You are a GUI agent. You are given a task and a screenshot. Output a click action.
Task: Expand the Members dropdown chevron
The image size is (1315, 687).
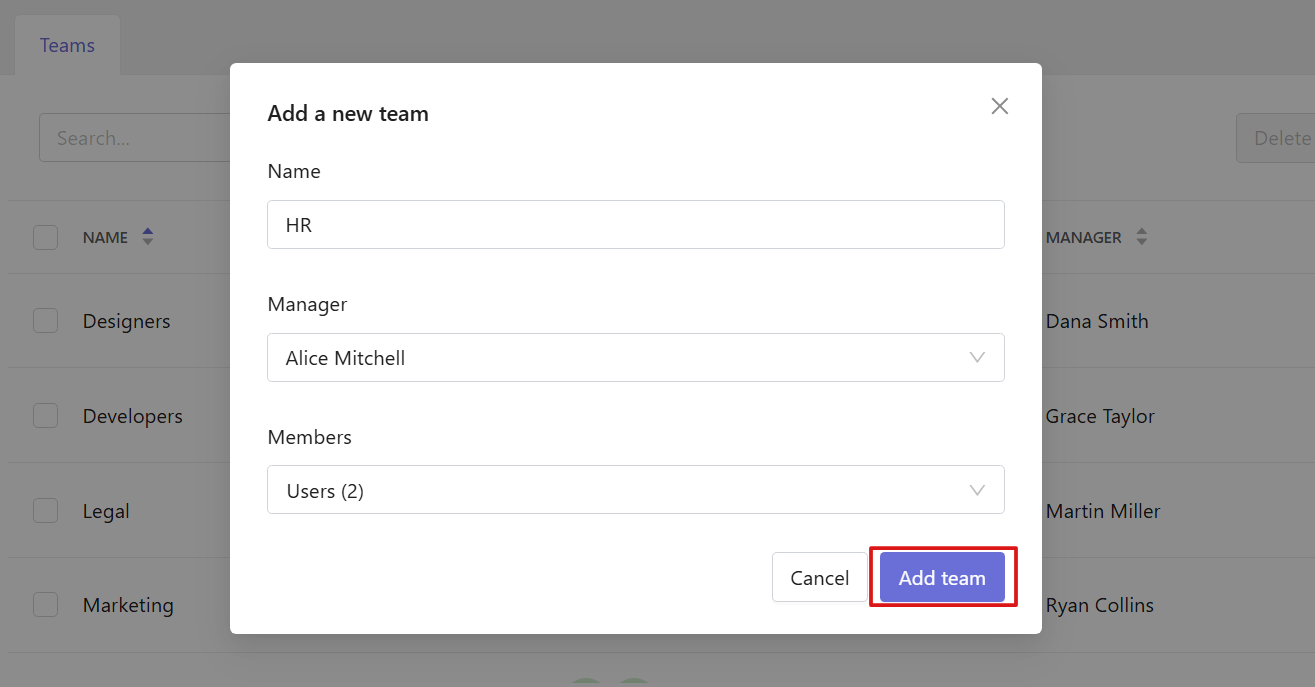coord(977,490)
